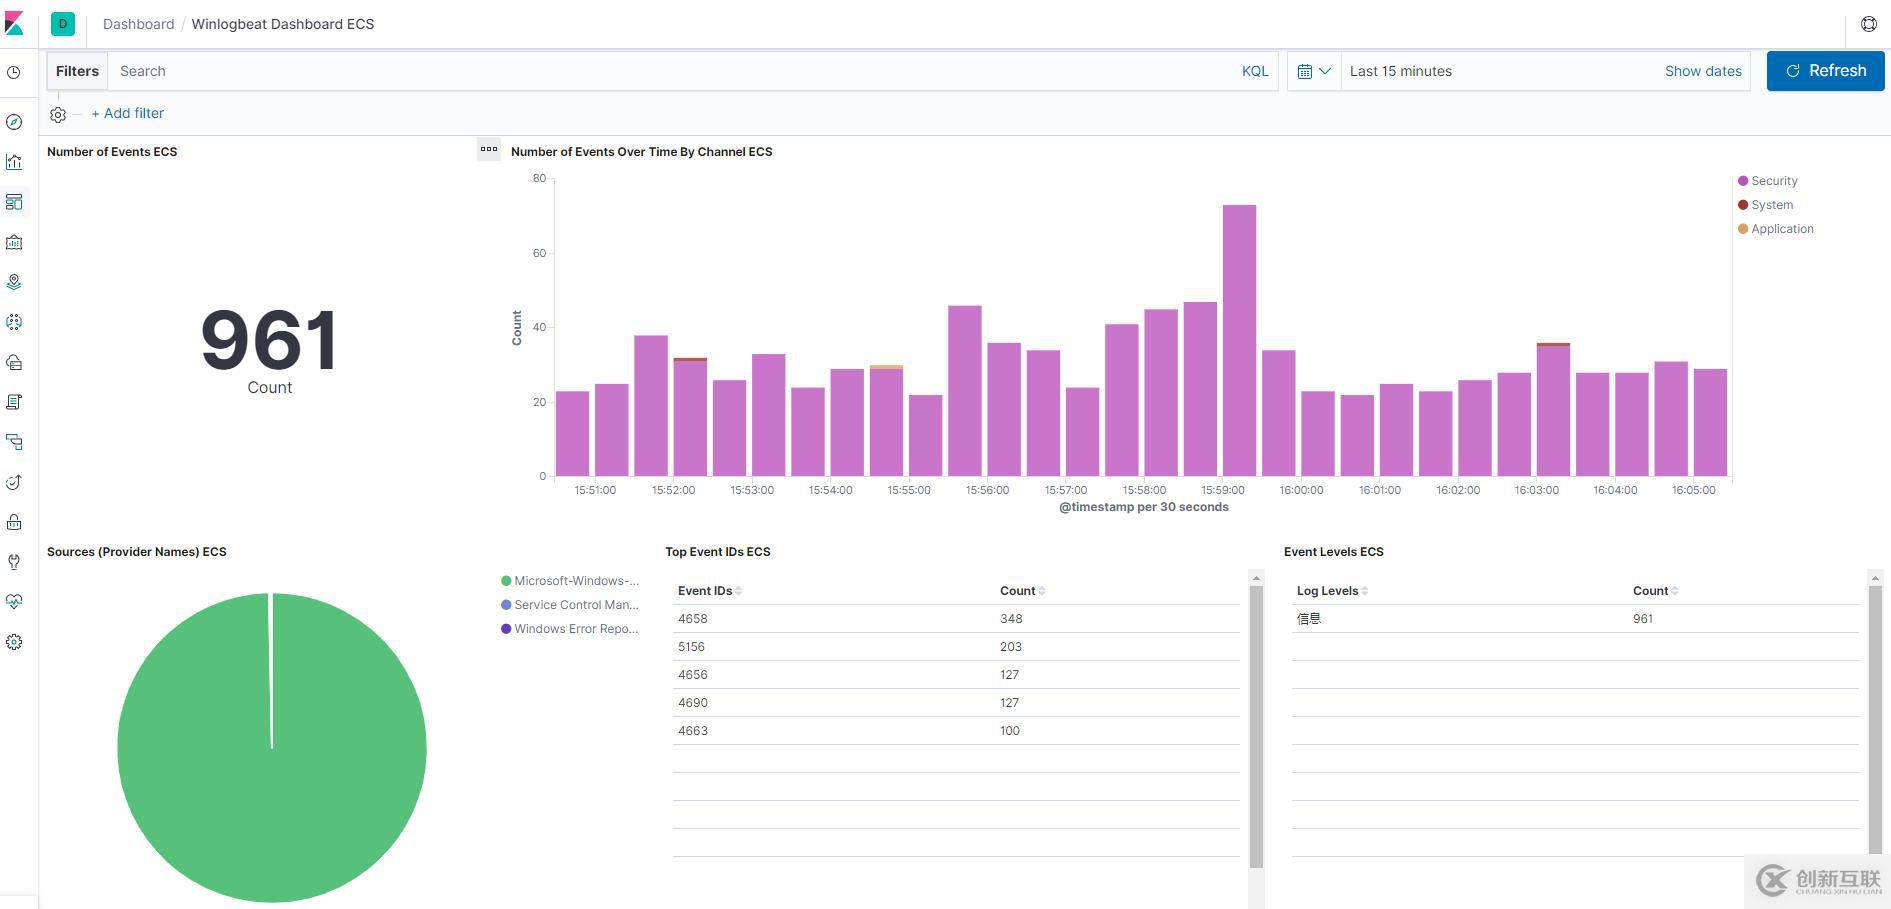Open Uptime from the sidebar
Screen dimensions: 1891x909
pyautogui.click(x=14, y=482)
